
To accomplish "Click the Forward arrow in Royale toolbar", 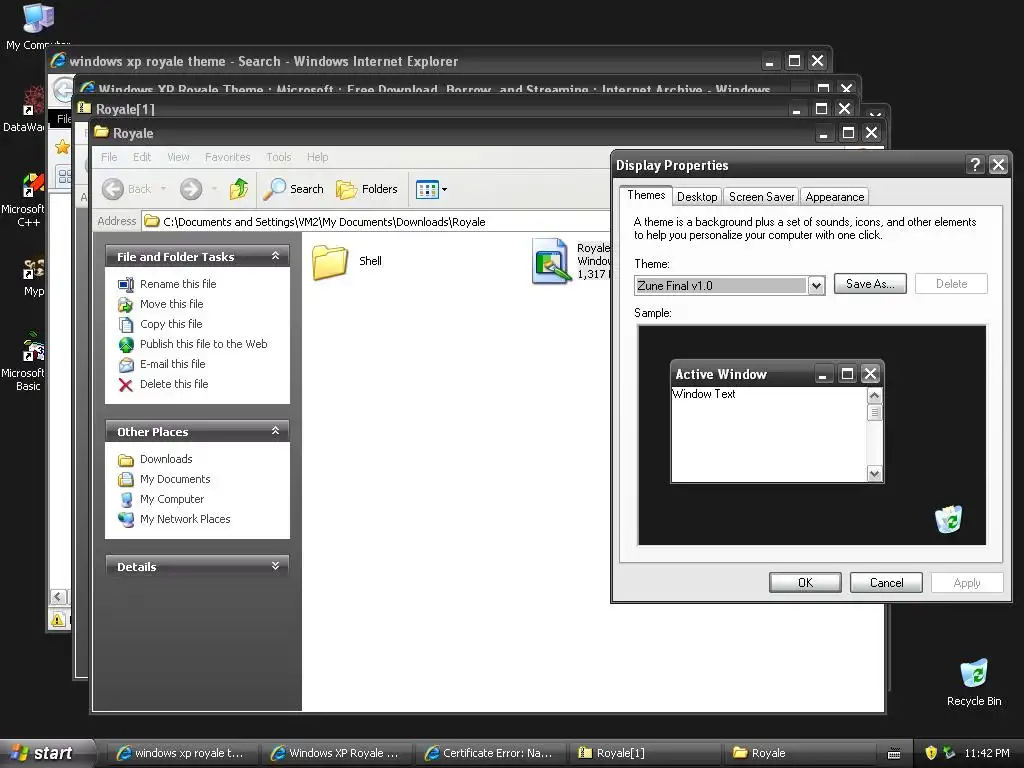I will tap(191, 189).
